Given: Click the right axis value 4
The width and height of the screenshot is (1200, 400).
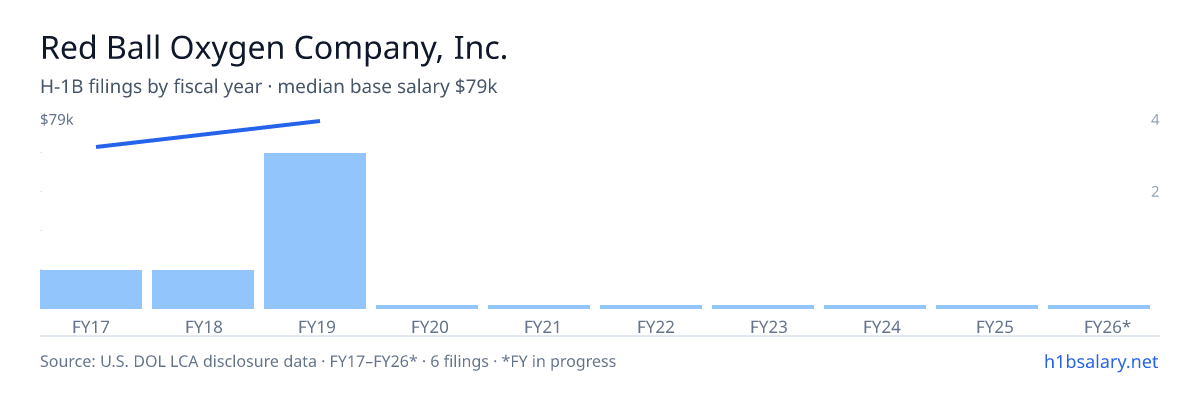Looking at the screenshot, I should [x=1155, y=120].
